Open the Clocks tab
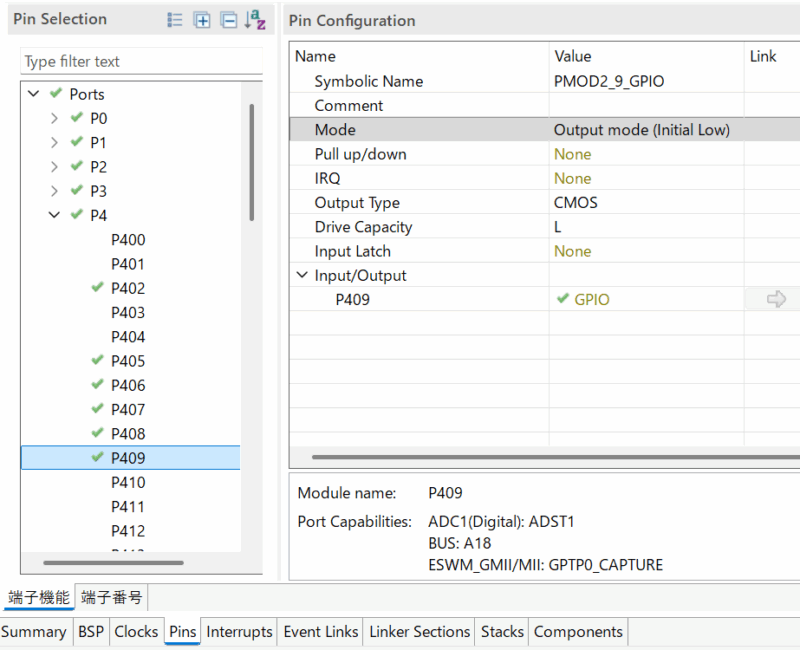 [136, 631]
